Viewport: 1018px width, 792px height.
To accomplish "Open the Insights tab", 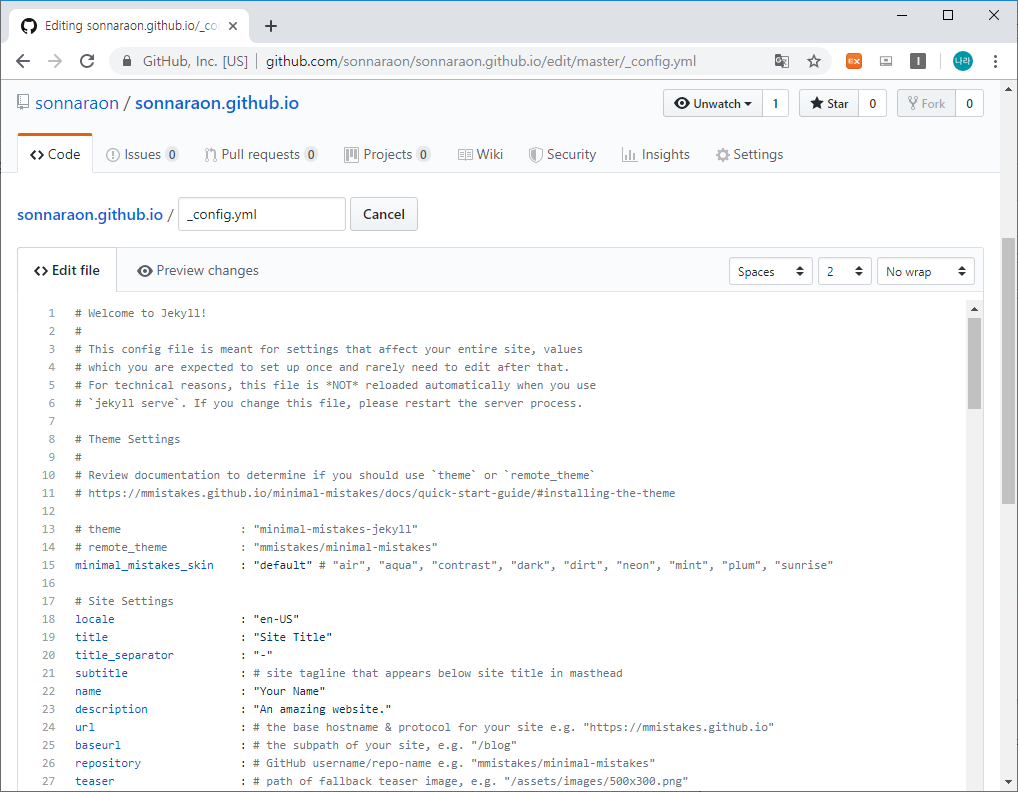I will pyautogui.click(x=656, y=155).
